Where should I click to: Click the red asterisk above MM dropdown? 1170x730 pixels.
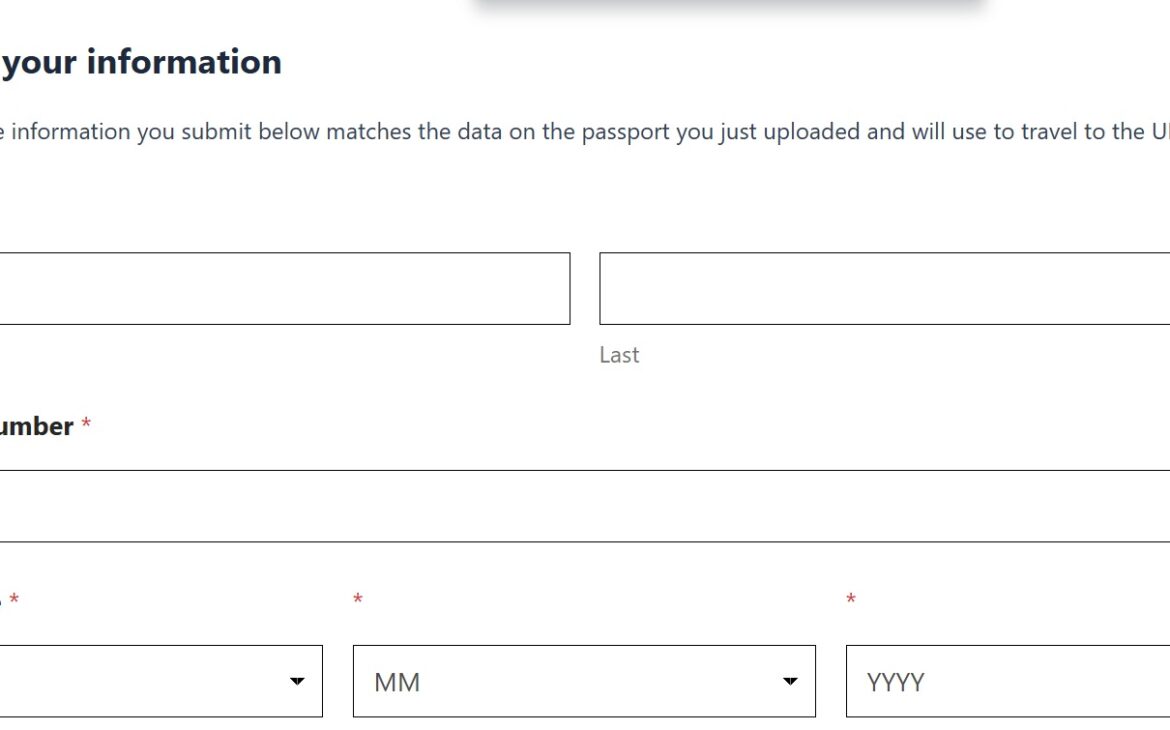coord(358,600)
